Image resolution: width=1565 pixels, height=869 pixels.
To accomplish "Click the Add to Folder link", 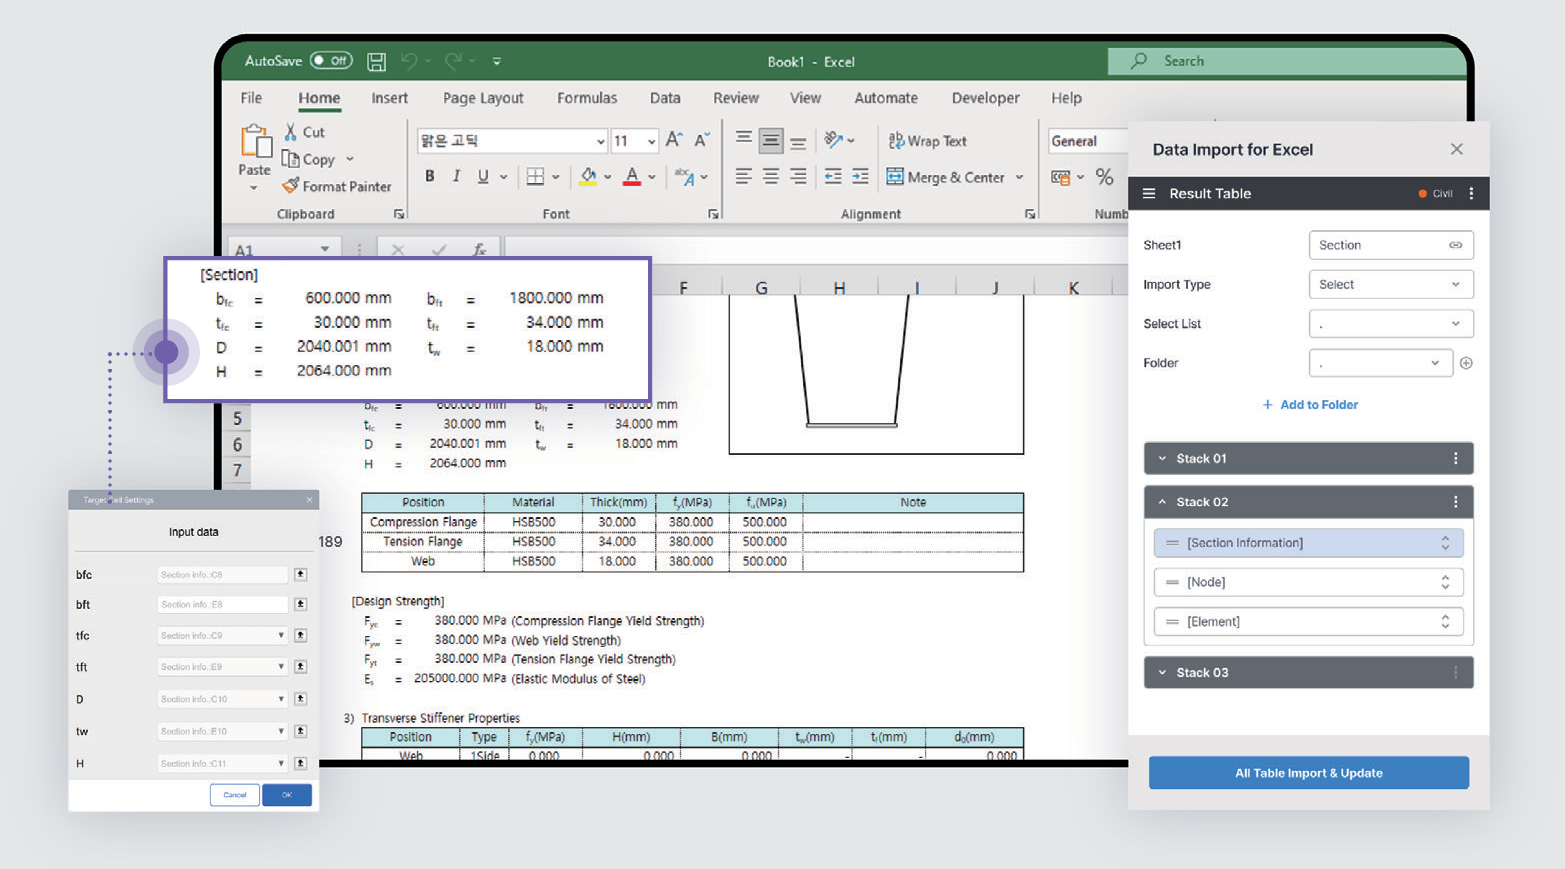I will pyautogui.click(x=1310, y=405).
